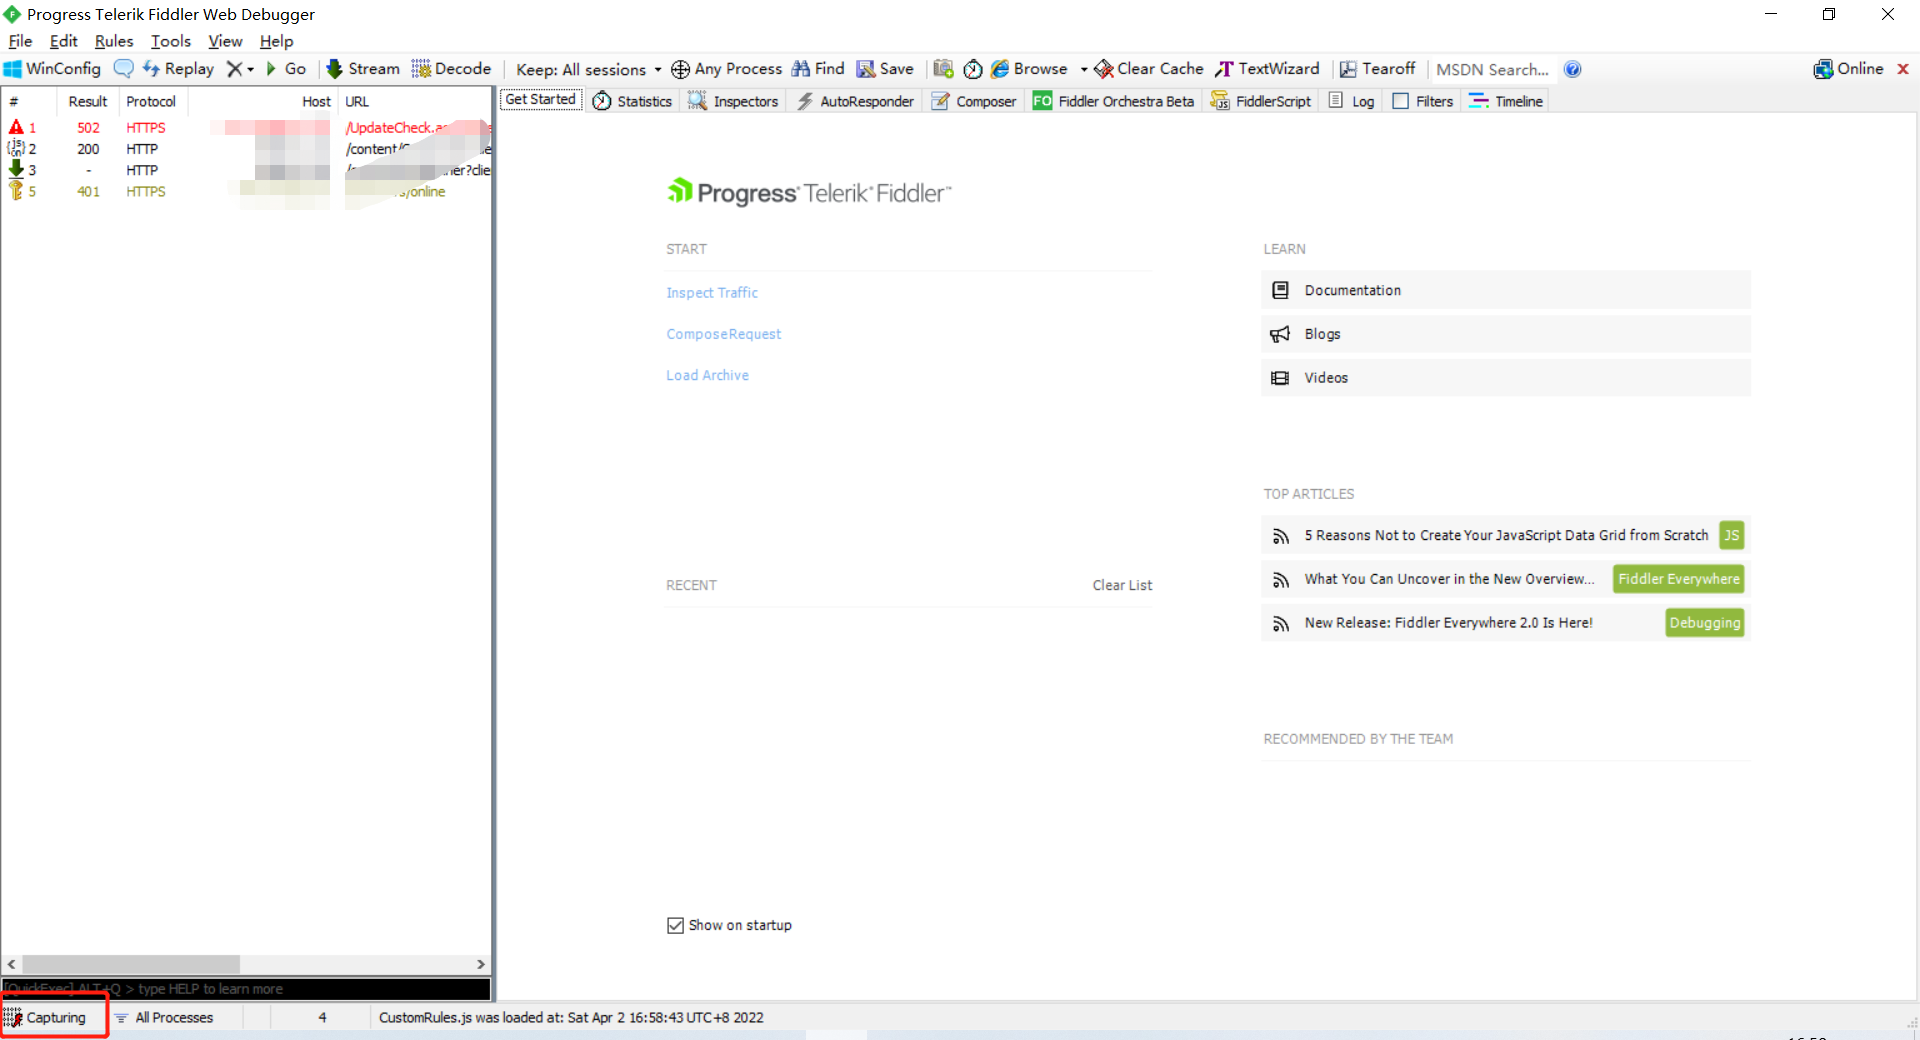This screenshot has height=1040, width=1920.
Task: Select session 2 with 200 result
Action: click(246, 149)
